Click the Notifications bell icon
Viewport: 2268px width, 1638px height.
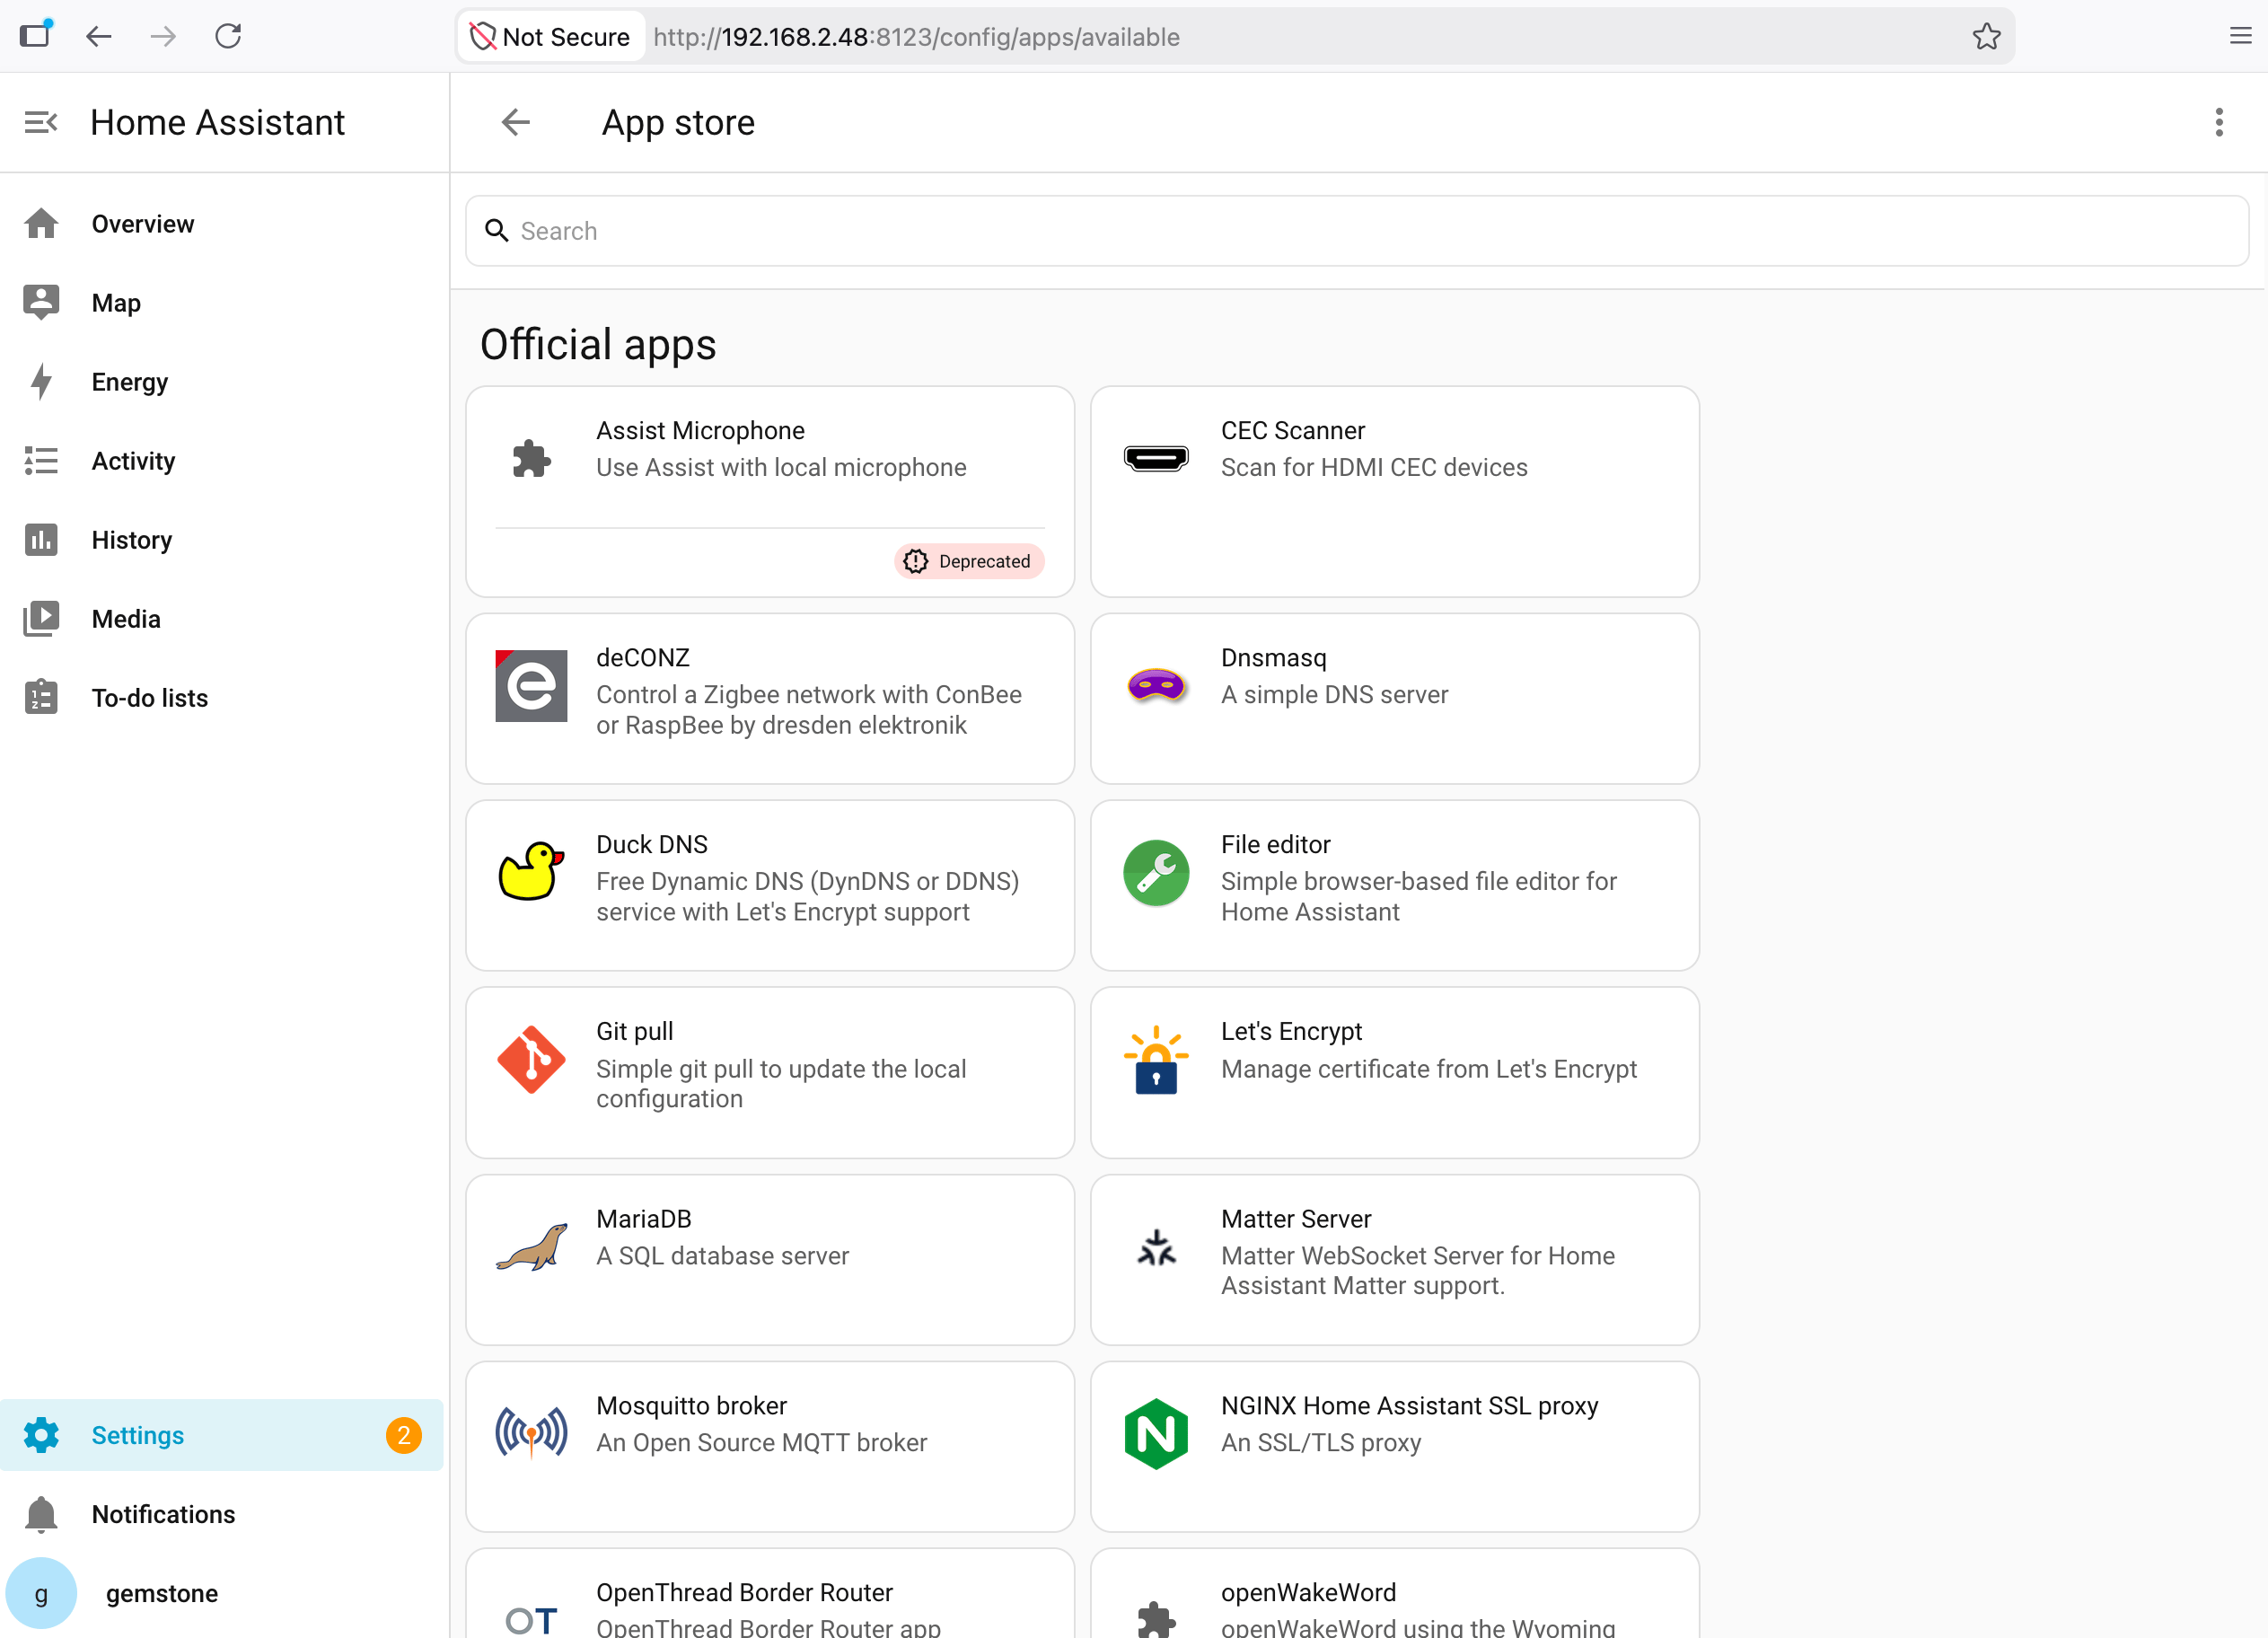pyautogui.click(x=41, y=1513)
